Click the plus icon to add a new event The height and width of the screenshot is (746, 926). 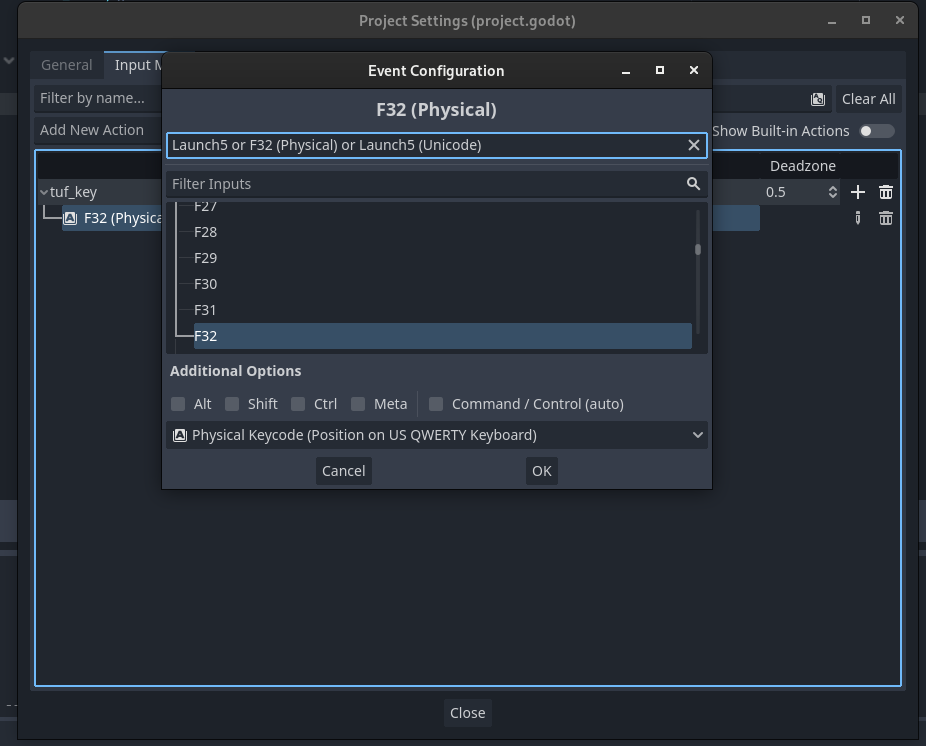857,192
